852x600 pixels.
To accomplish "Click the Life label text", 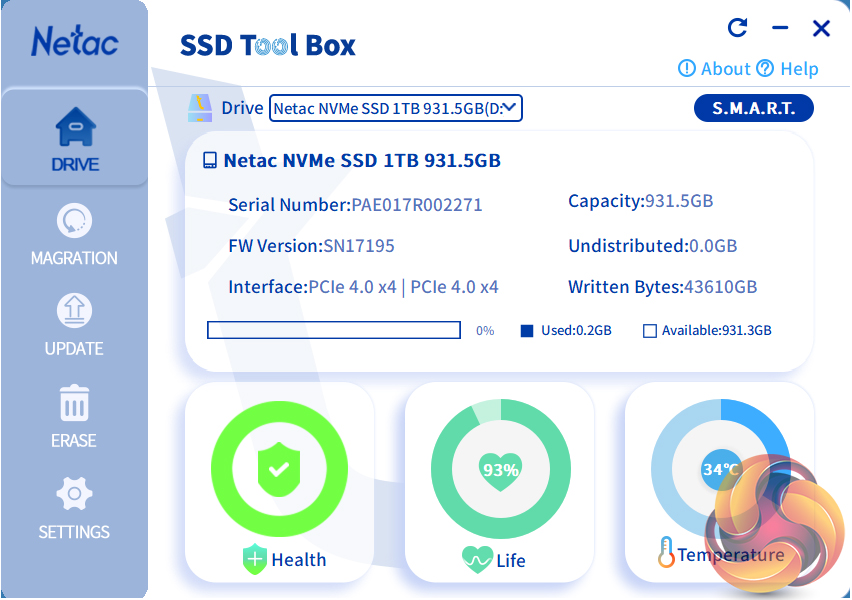I will click(x=511, y=561).
